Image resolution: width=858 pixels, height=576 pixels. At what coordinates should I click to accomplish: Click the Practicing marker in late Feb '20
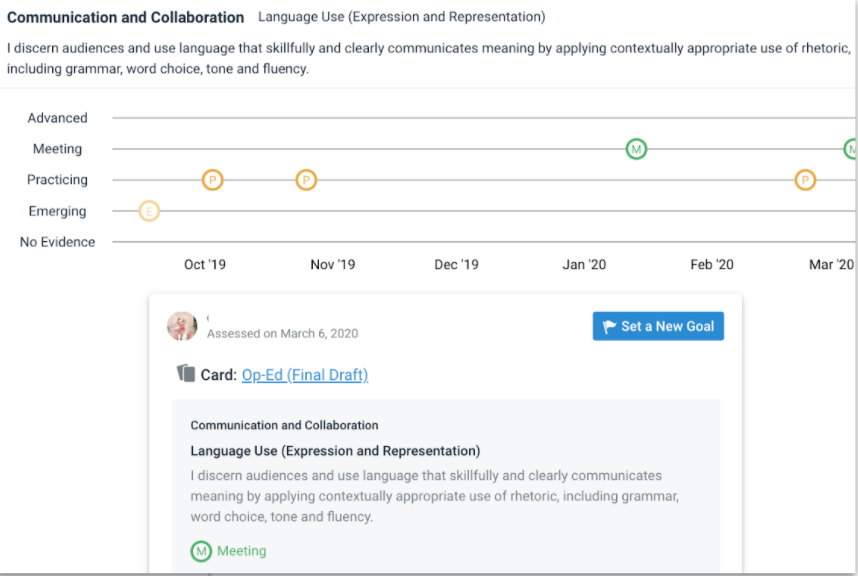click(x=805, y=180)
